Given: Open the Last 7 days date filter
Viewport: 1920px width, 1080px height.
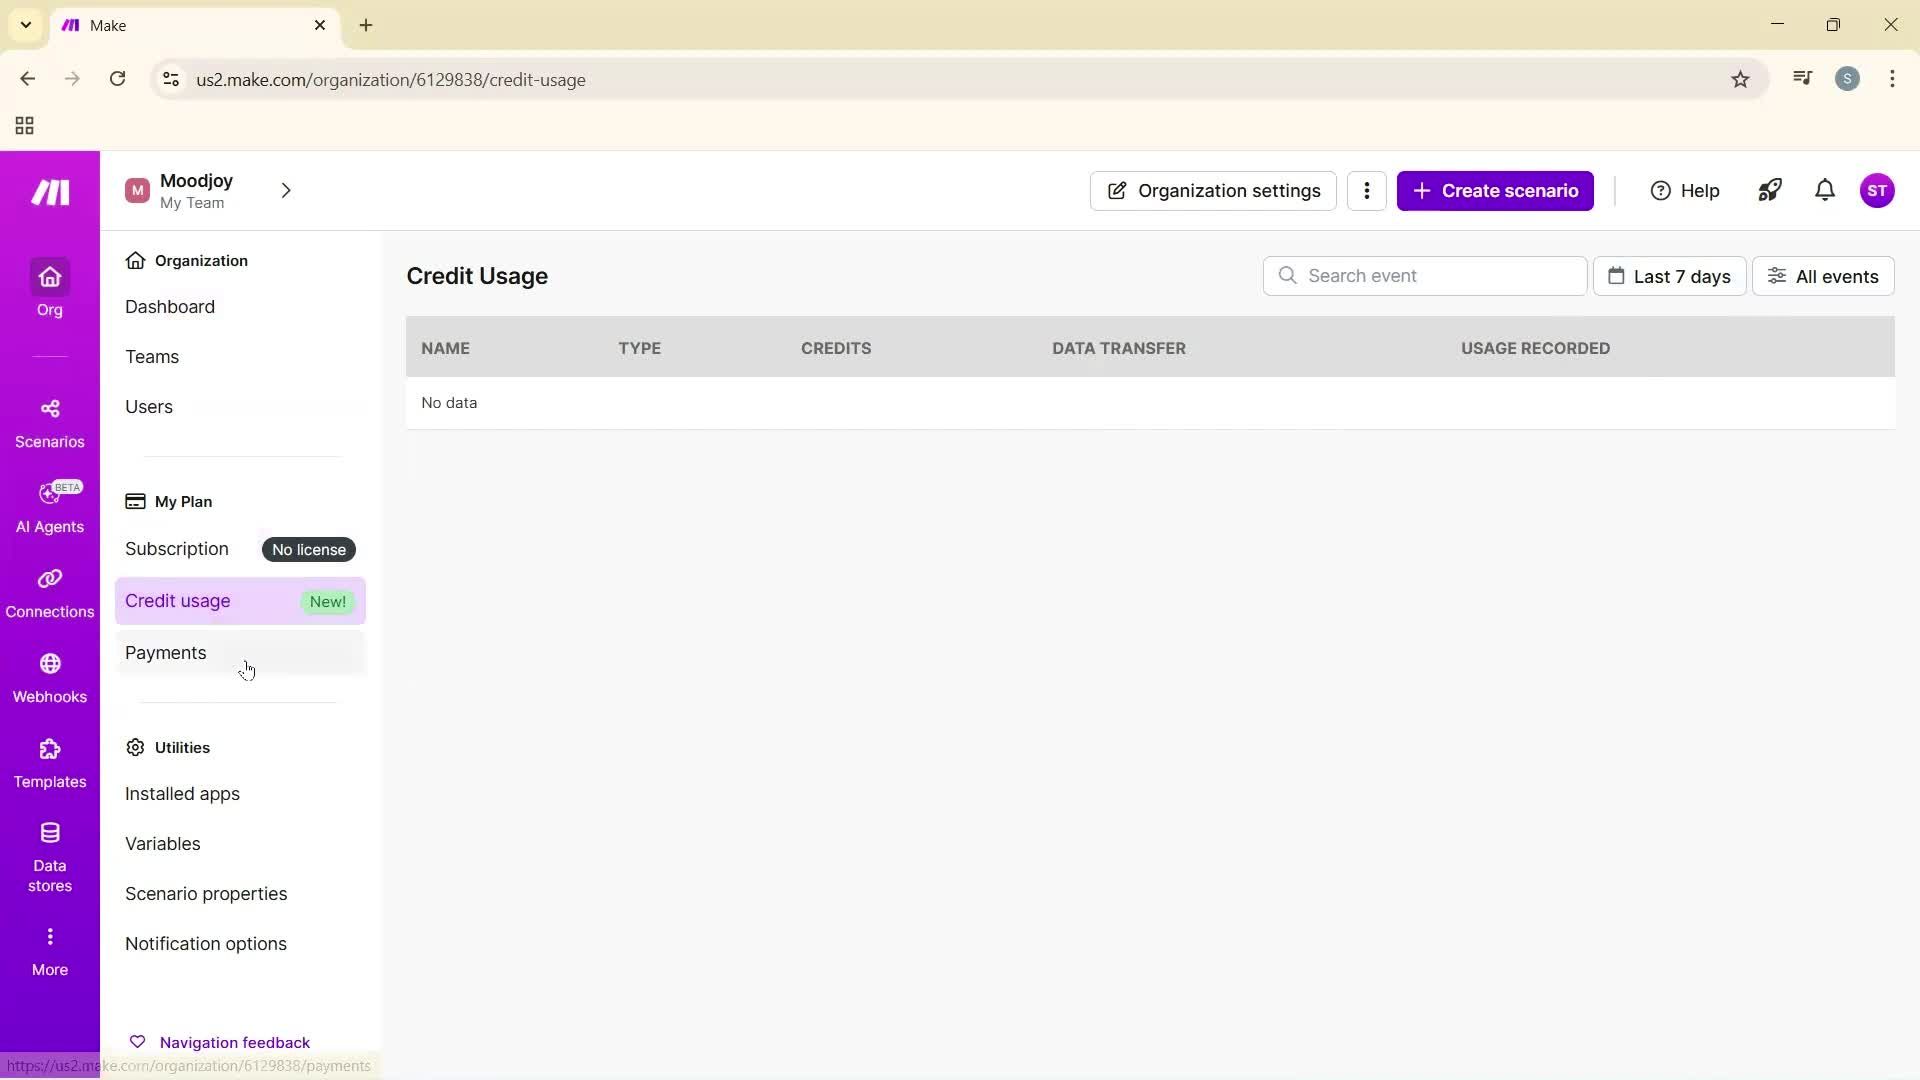Looking at the screenshot, I should tap(1669, 276).
